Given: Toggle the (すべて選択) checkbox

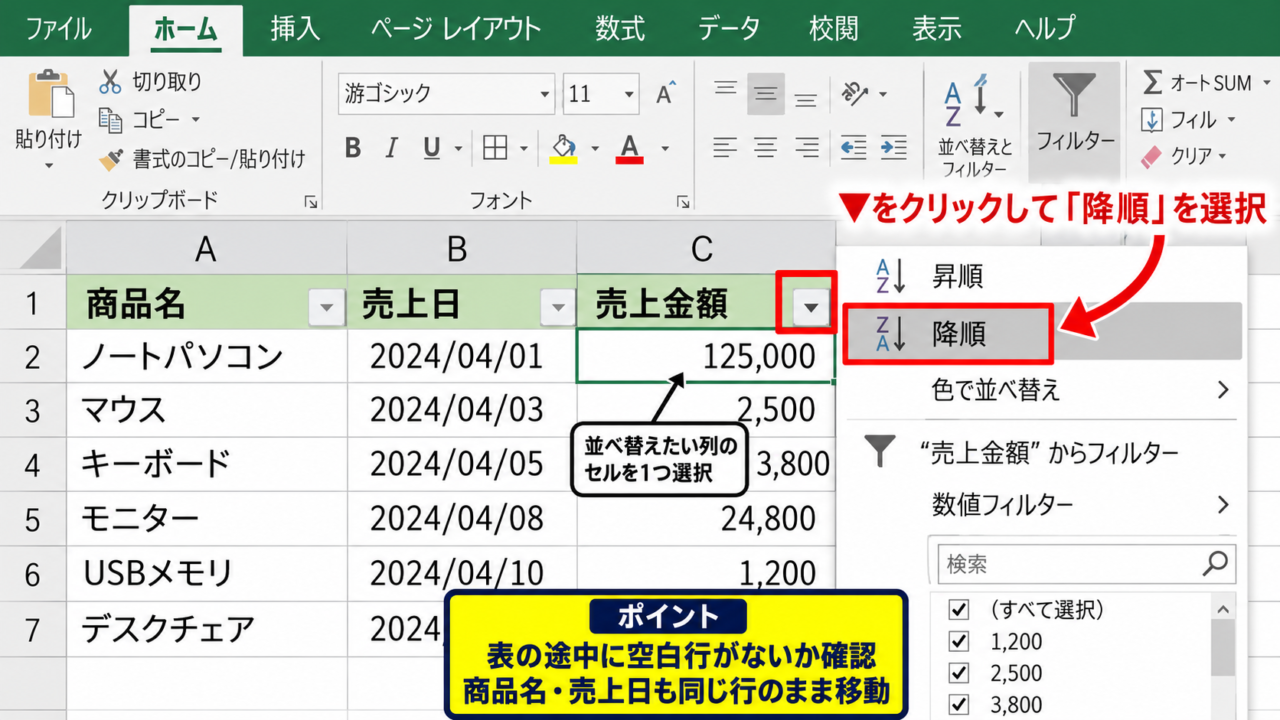Looking at the screenshot, I should 959,609.
